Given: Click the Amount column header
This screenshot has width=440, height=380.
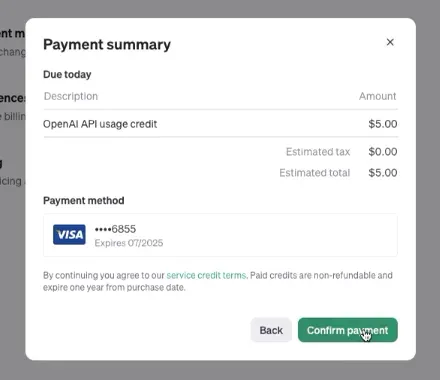Looking at the screenshot, I should pos(377,96).
